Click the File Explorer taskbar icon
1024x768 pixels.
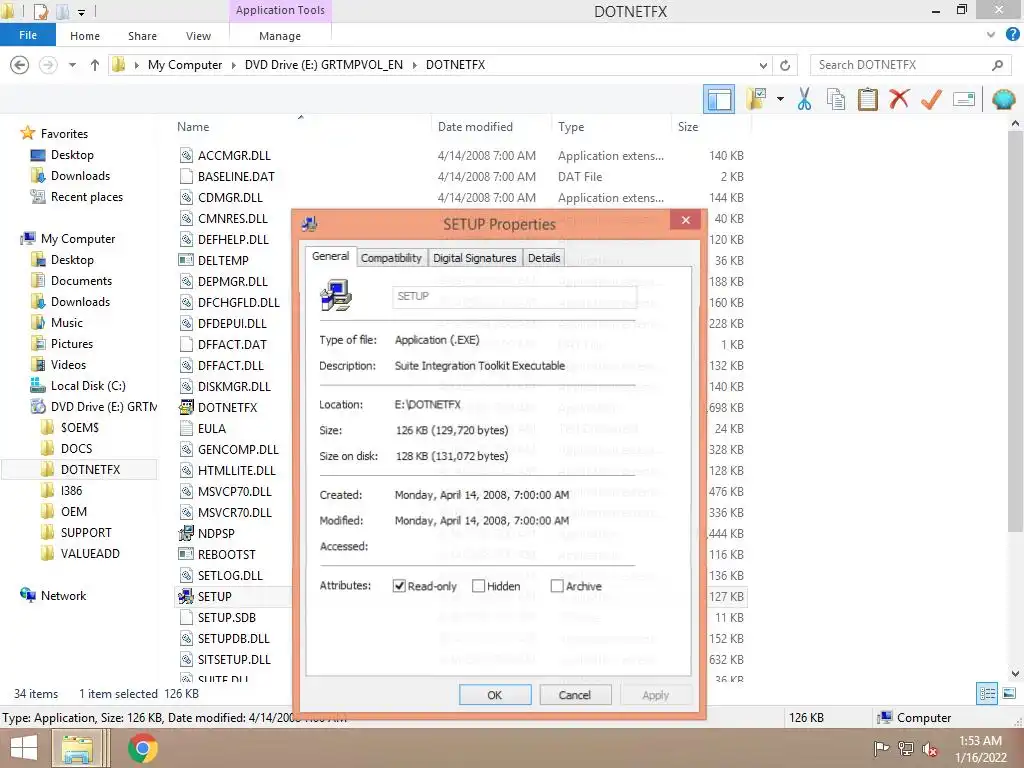tap(78, 748)
